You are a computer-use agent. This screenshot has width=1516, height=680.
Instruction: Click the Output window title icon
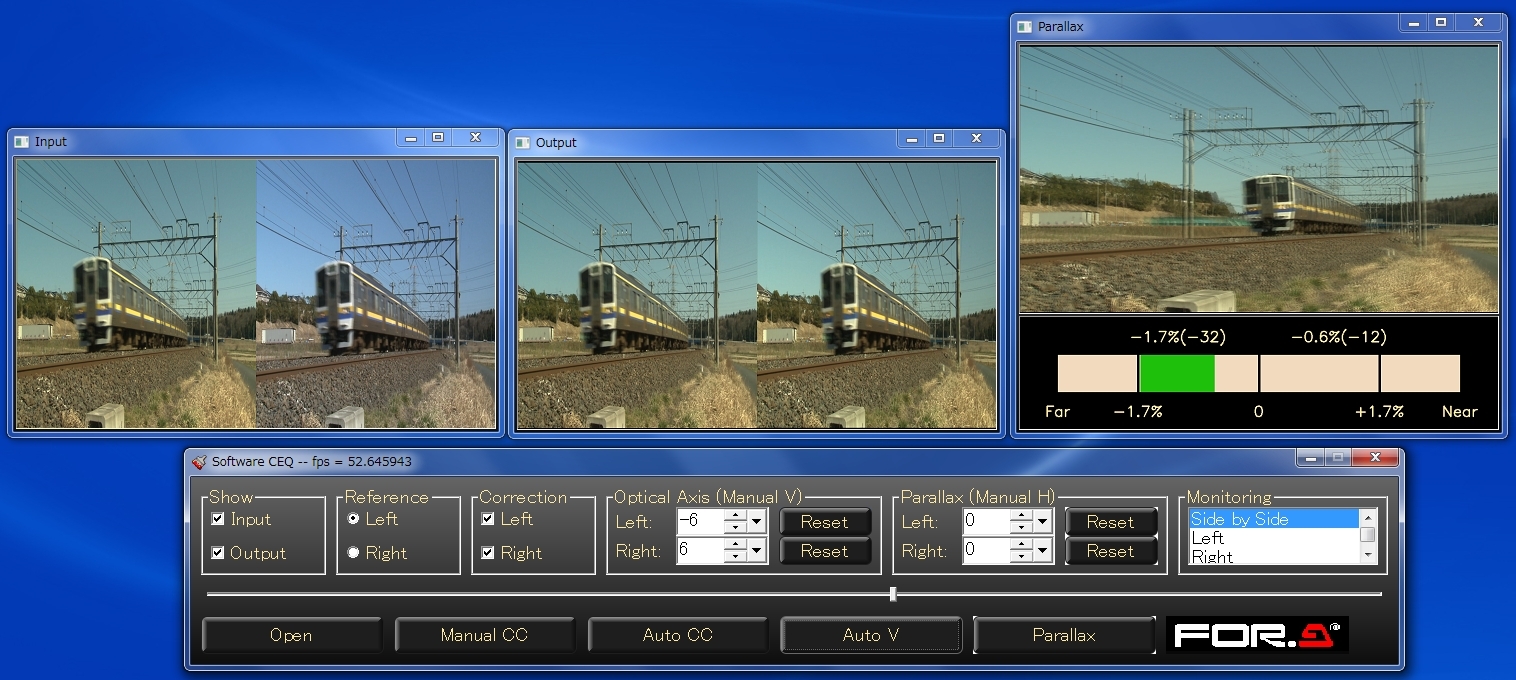523,143
